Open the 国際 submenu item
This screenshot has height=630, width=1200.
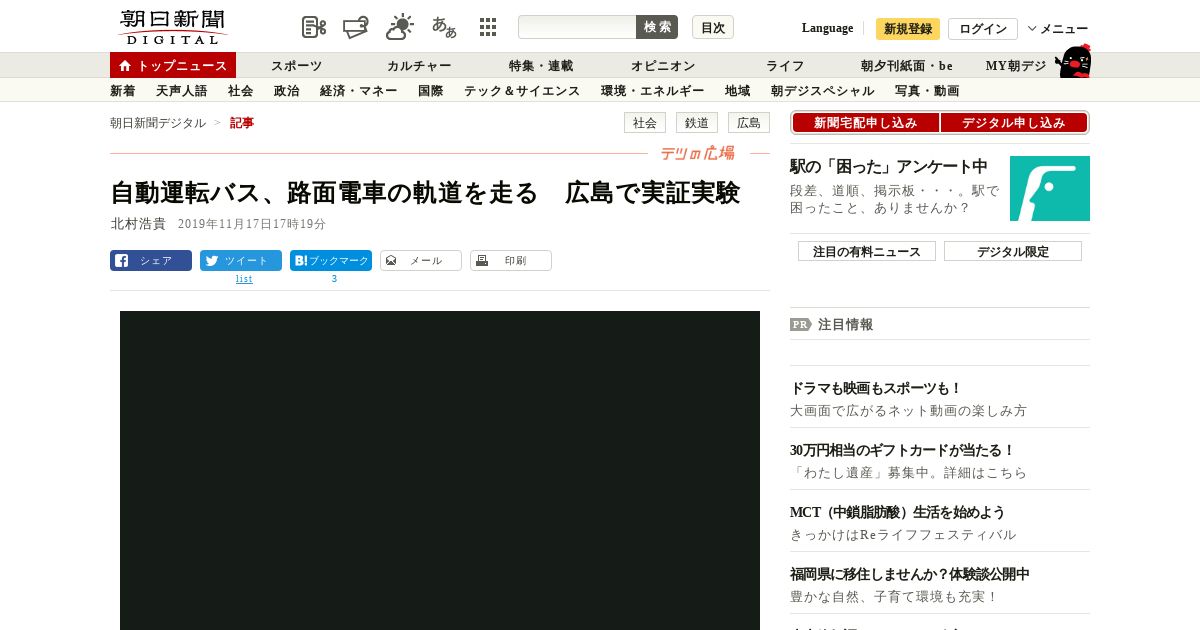pyautogui.click(x=430, y=90)
